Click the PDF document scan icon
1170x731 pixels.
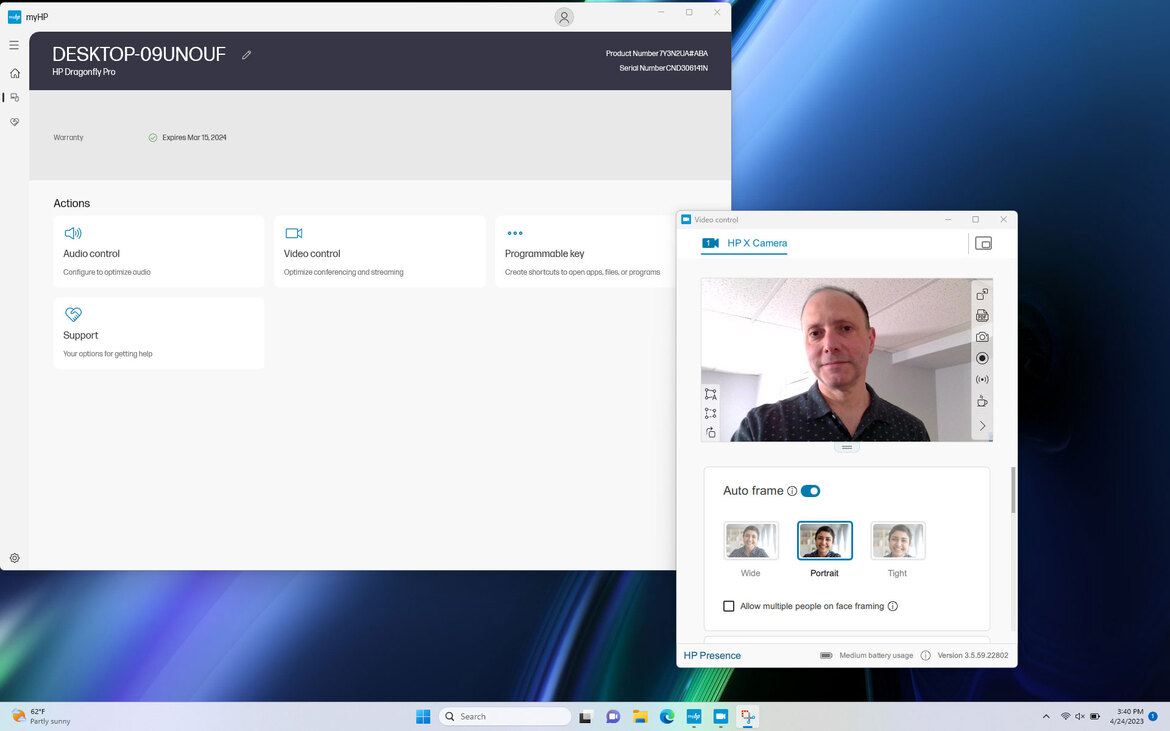tap(982, 316)
